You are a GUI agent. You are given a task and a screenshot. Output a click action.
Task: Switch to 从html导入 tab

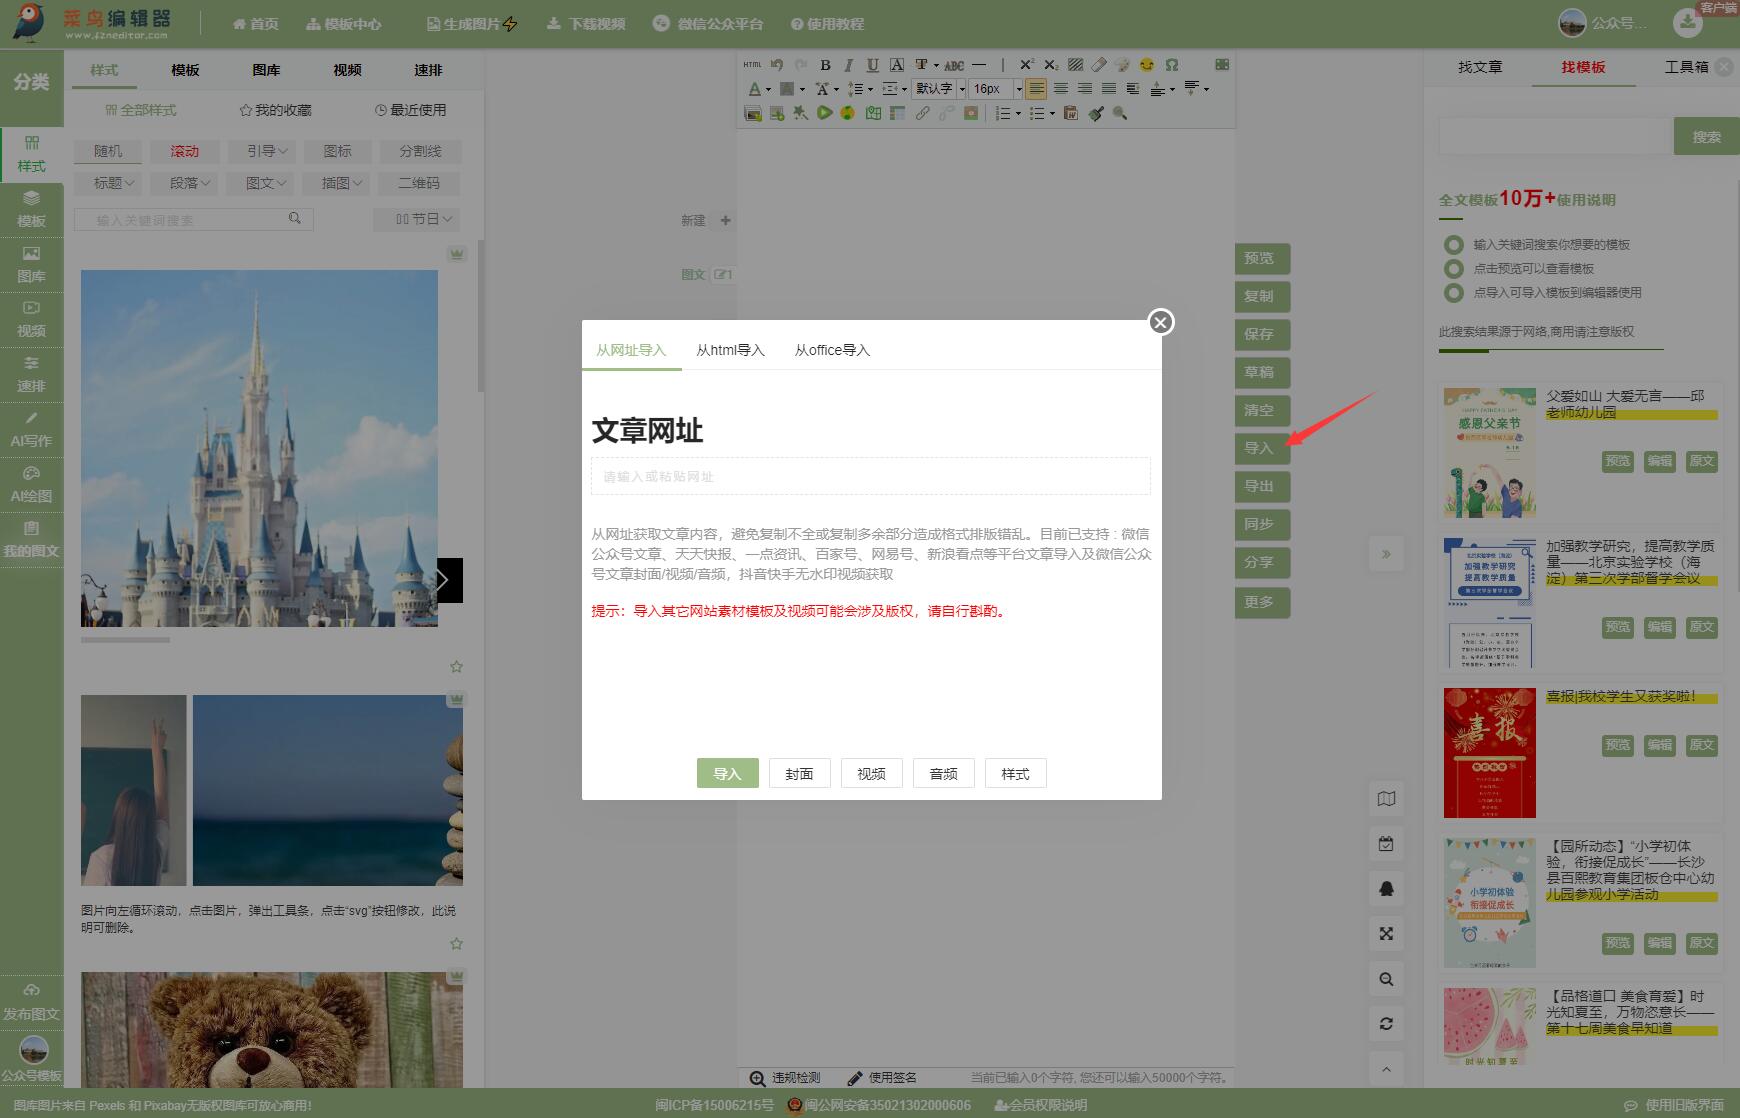(x=730, y=350)
